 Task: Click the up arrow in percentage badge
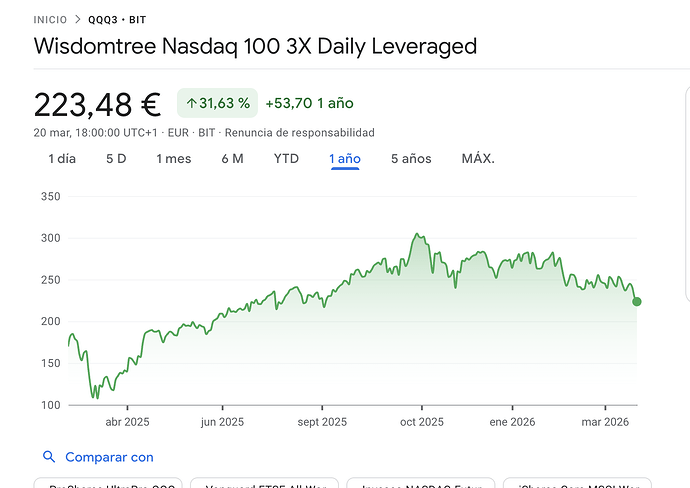(x=191, y=103)
